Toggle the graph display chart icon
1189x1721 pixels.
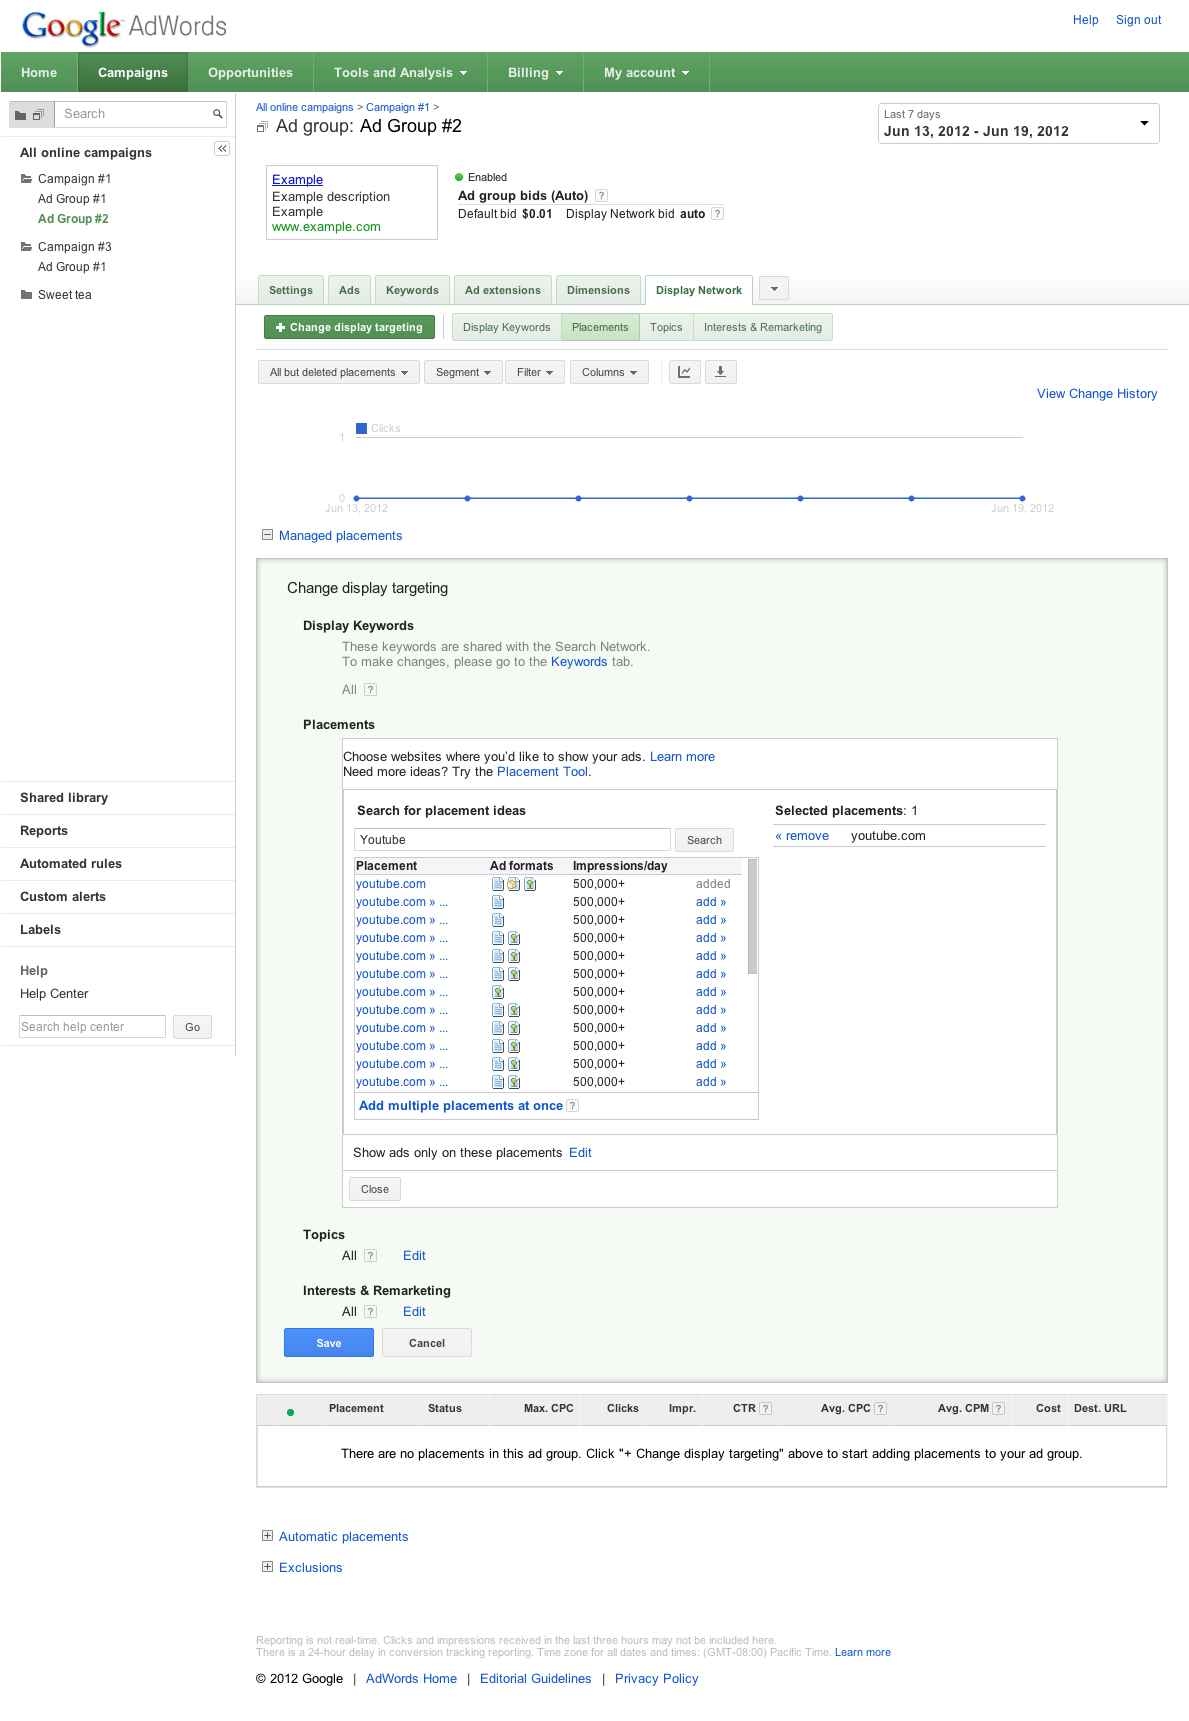pos(684,372)
